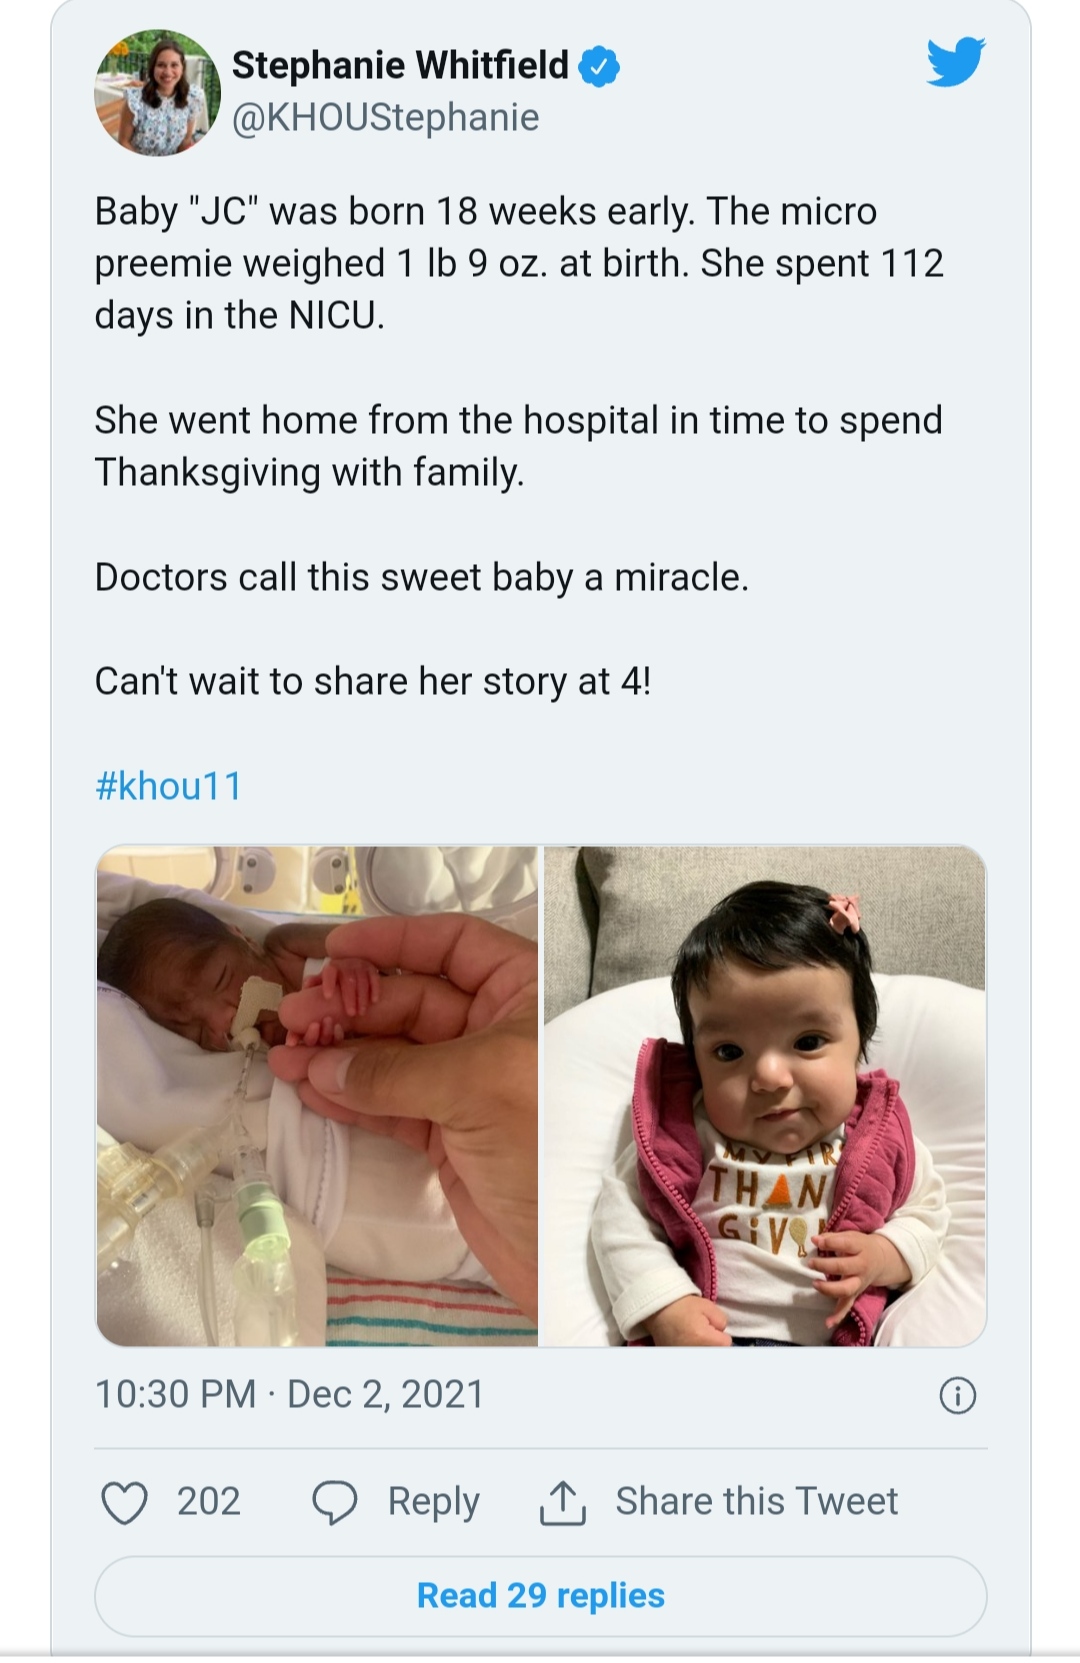Viewport: 1080px width, 1663px height.
Task: Like the tweet with heart icon
Action: 125,1503
